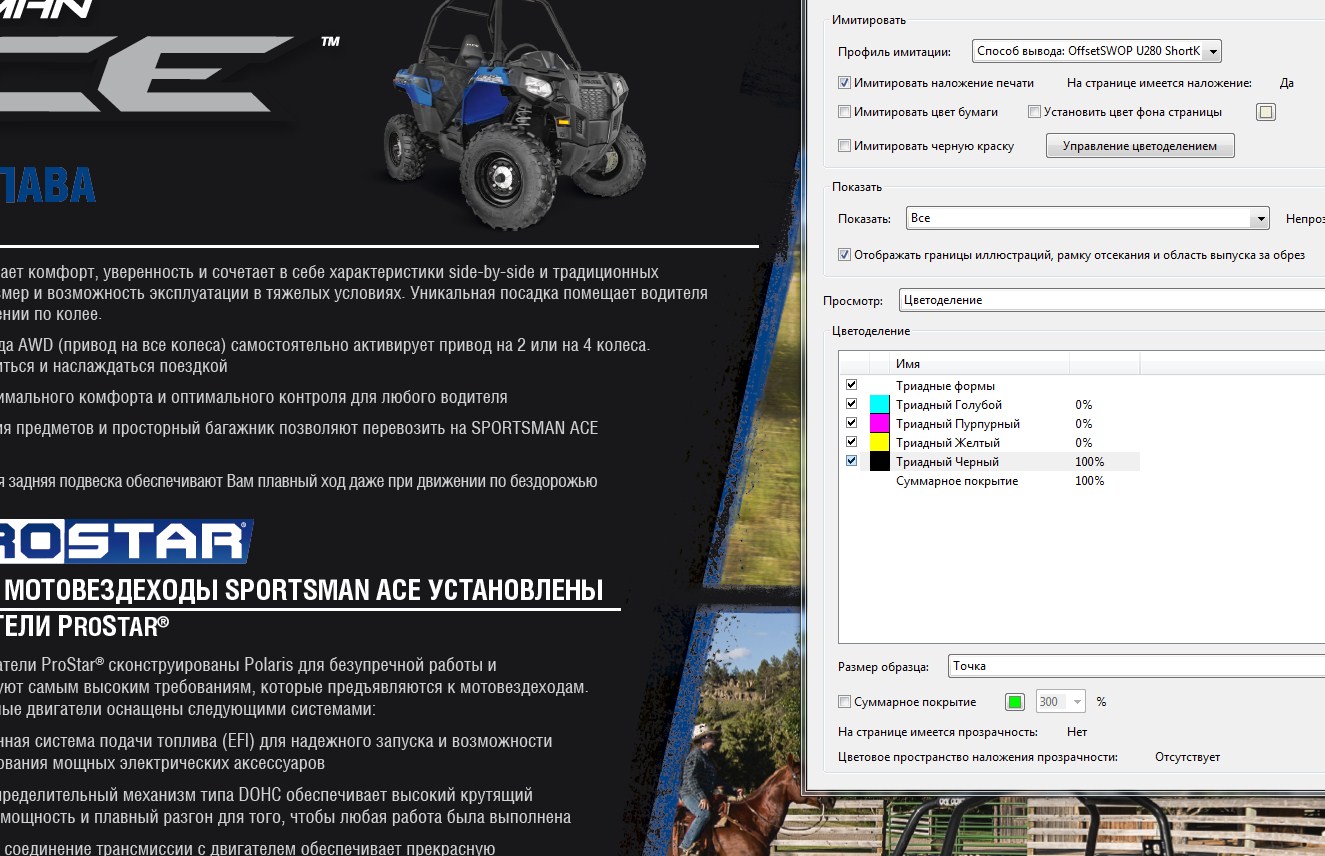
Task: Click the PROSTAR logo in the document
Action: 125,541
